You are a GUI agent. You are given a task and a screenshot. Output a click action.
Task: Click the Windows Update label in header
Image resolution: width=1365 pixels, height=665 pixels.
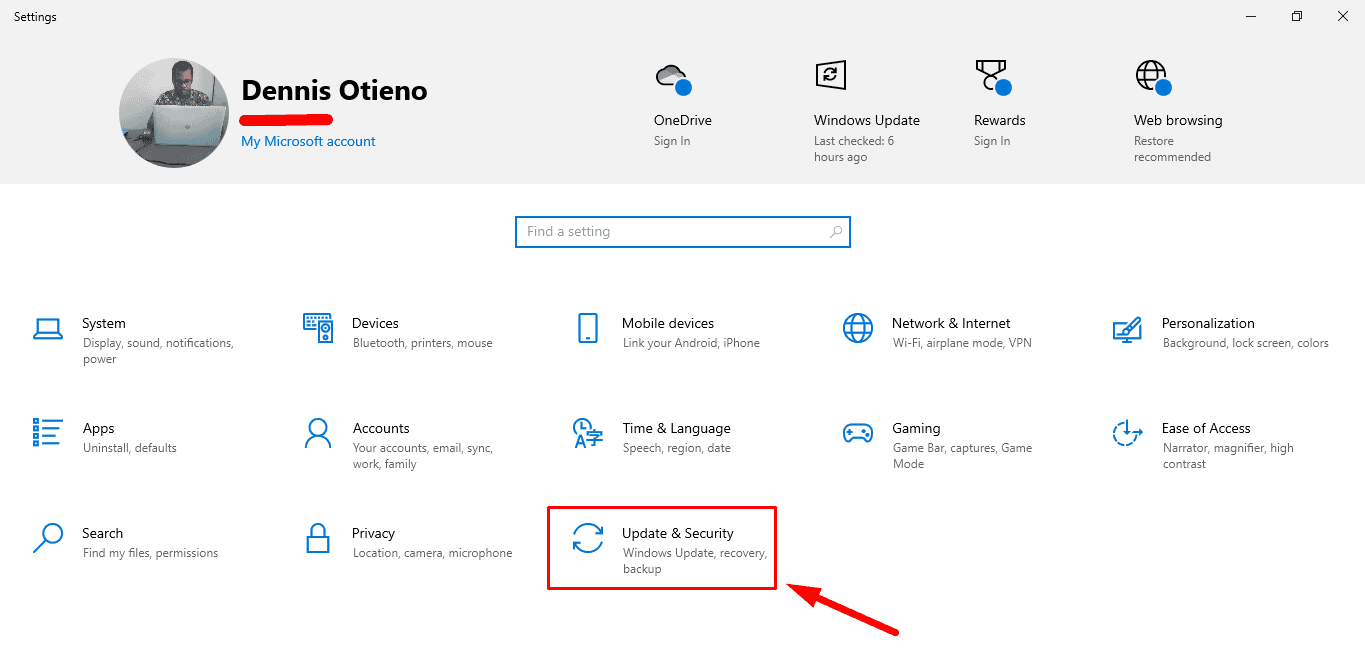click(867, 120)
